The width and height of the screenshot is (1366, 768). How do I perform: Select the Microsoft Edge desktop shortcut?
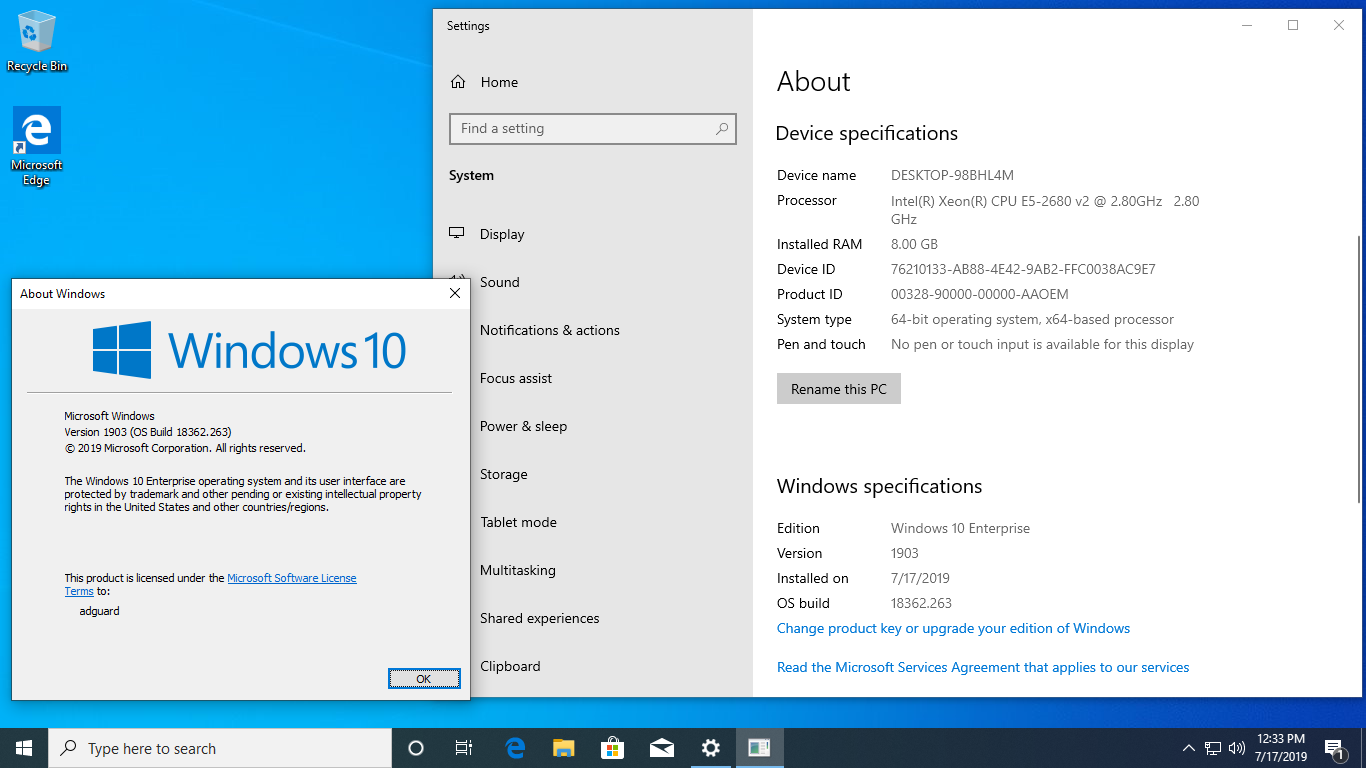37,147
